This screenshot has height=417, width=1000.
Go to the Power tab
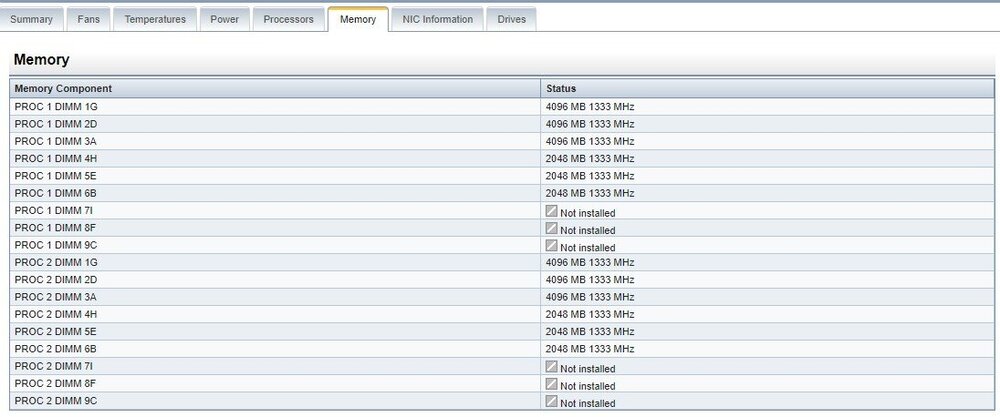[224, 19]
